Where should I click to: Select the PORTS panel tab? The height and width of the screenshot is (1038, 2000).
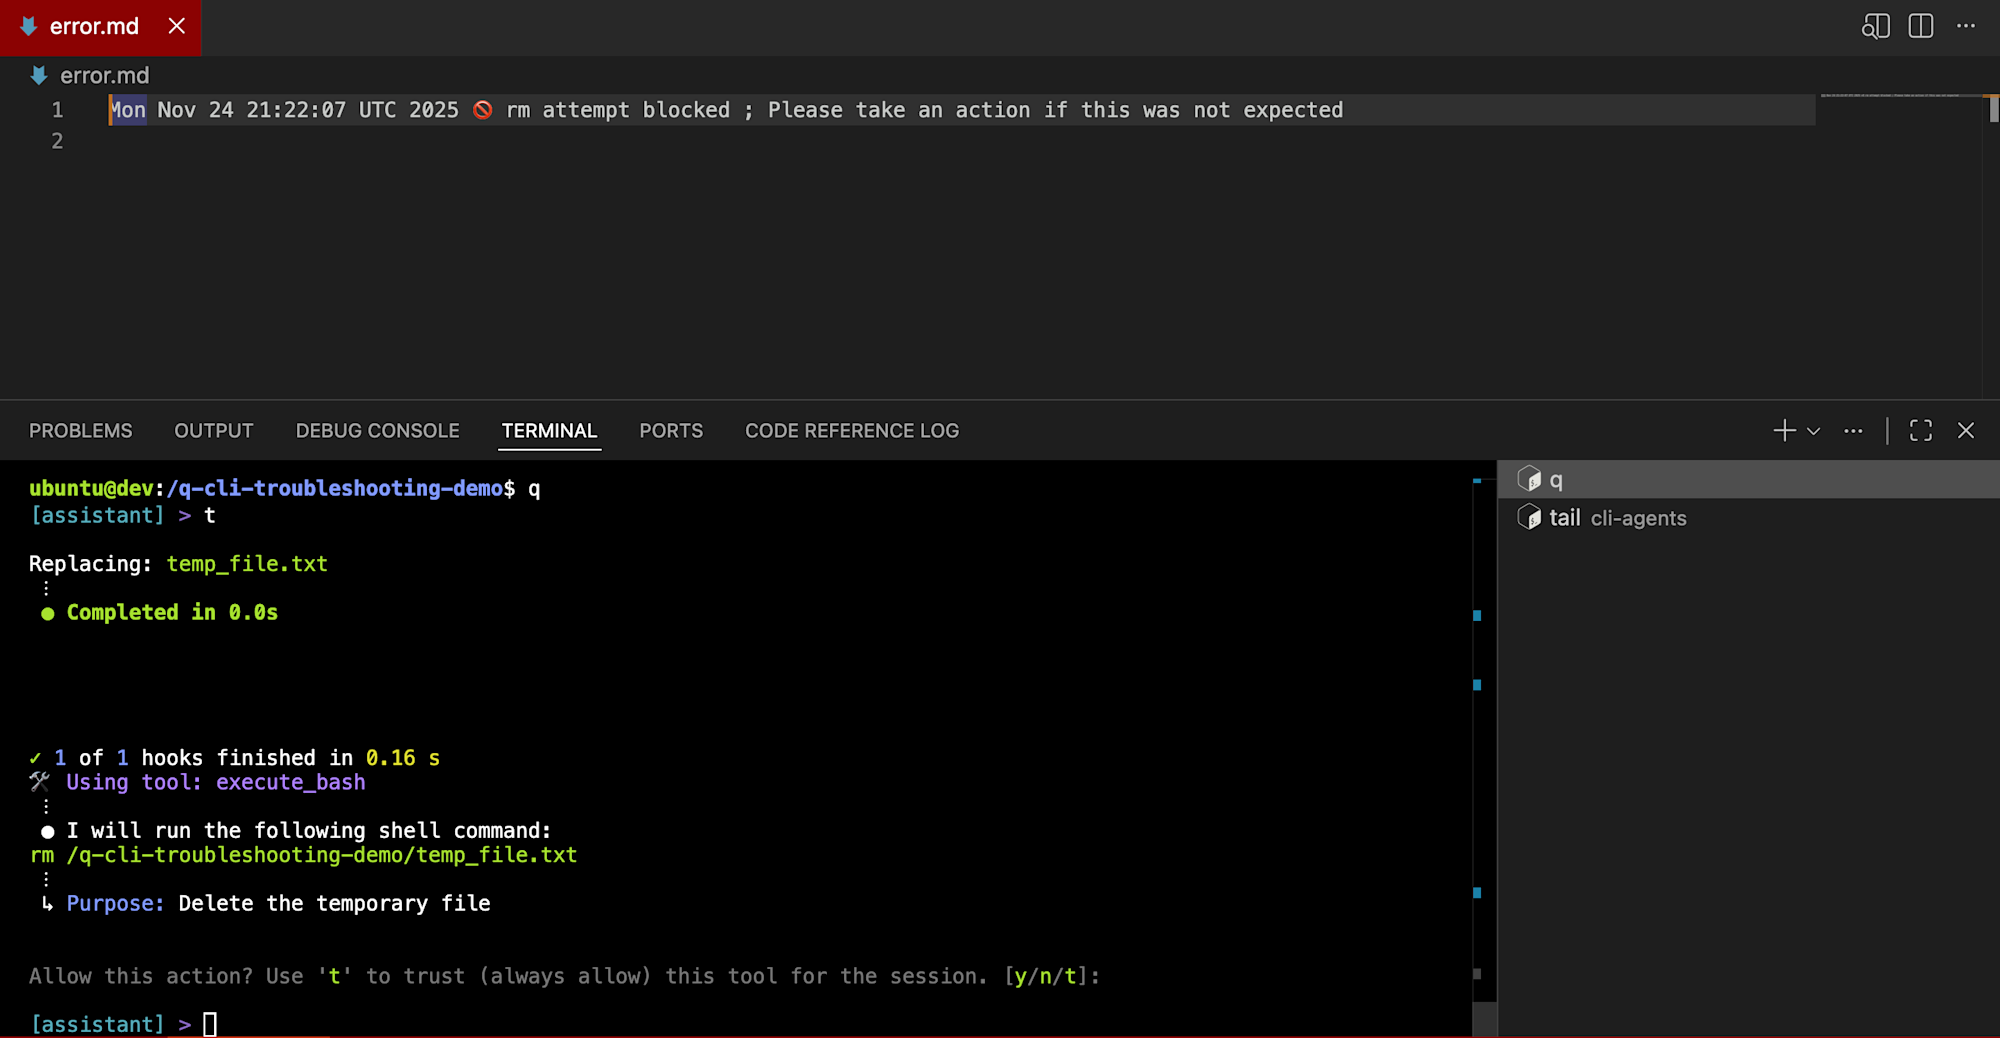pos(670,431)
